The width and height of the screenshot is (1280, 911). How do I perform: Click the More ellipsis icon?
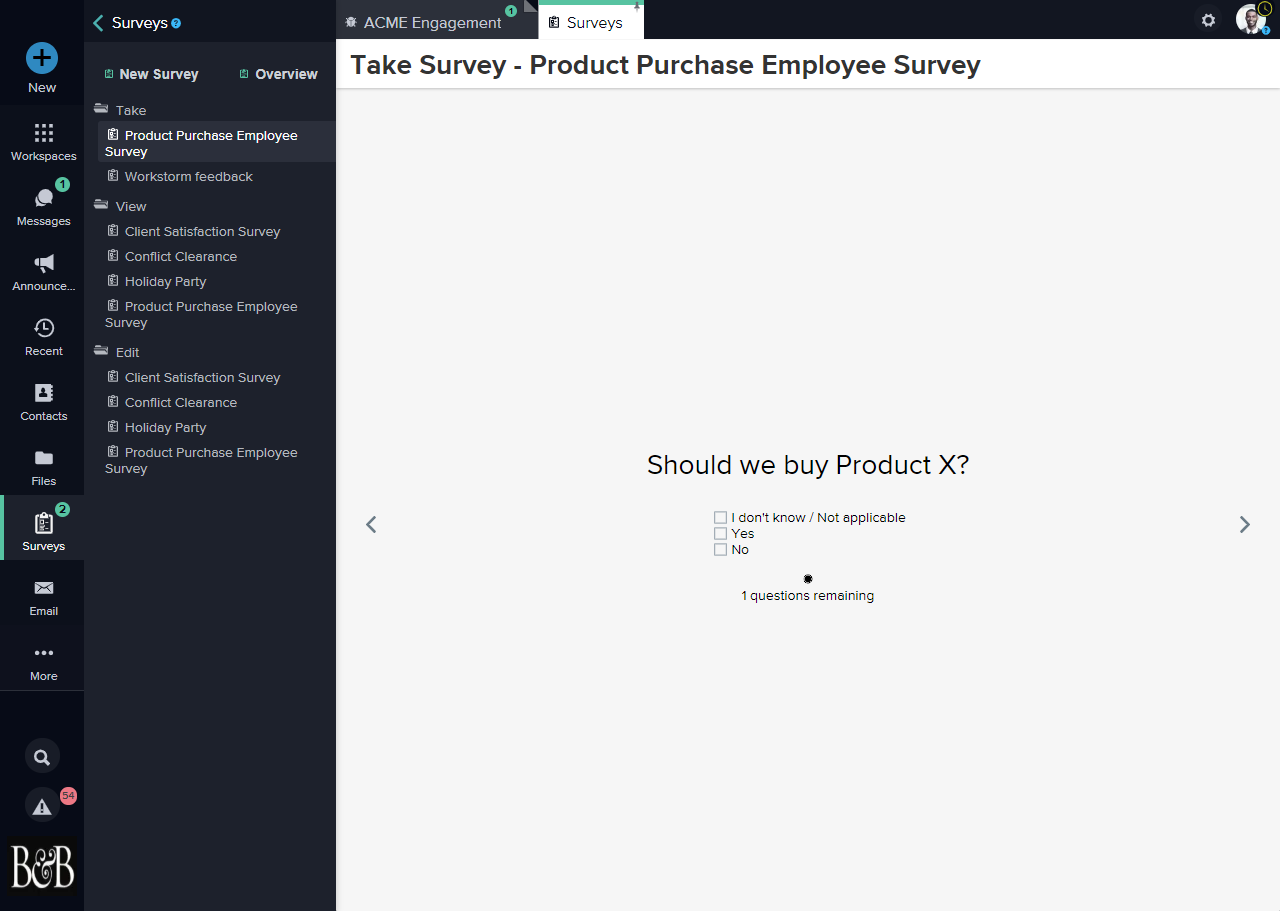pos(44,653)
